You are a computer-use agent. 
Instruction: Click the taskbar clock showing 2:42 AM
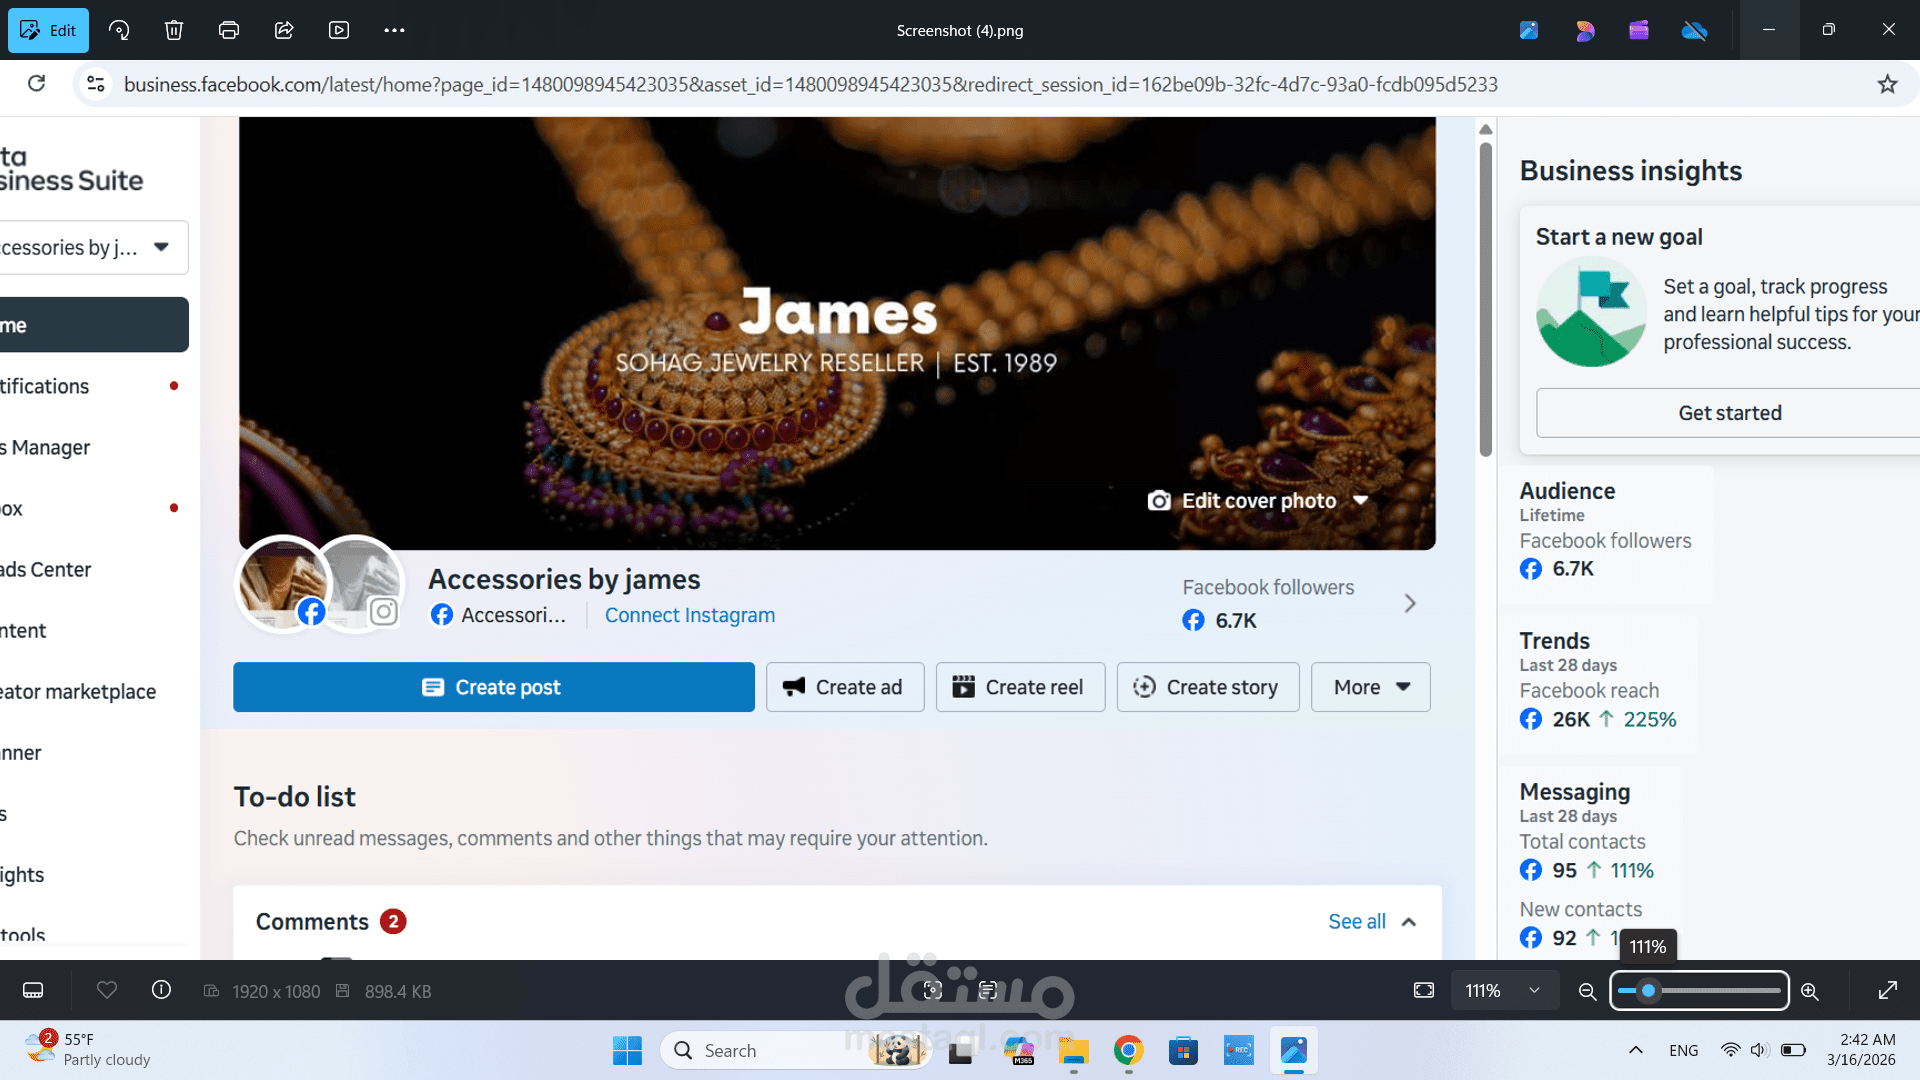click(x=1861, y=1050)
